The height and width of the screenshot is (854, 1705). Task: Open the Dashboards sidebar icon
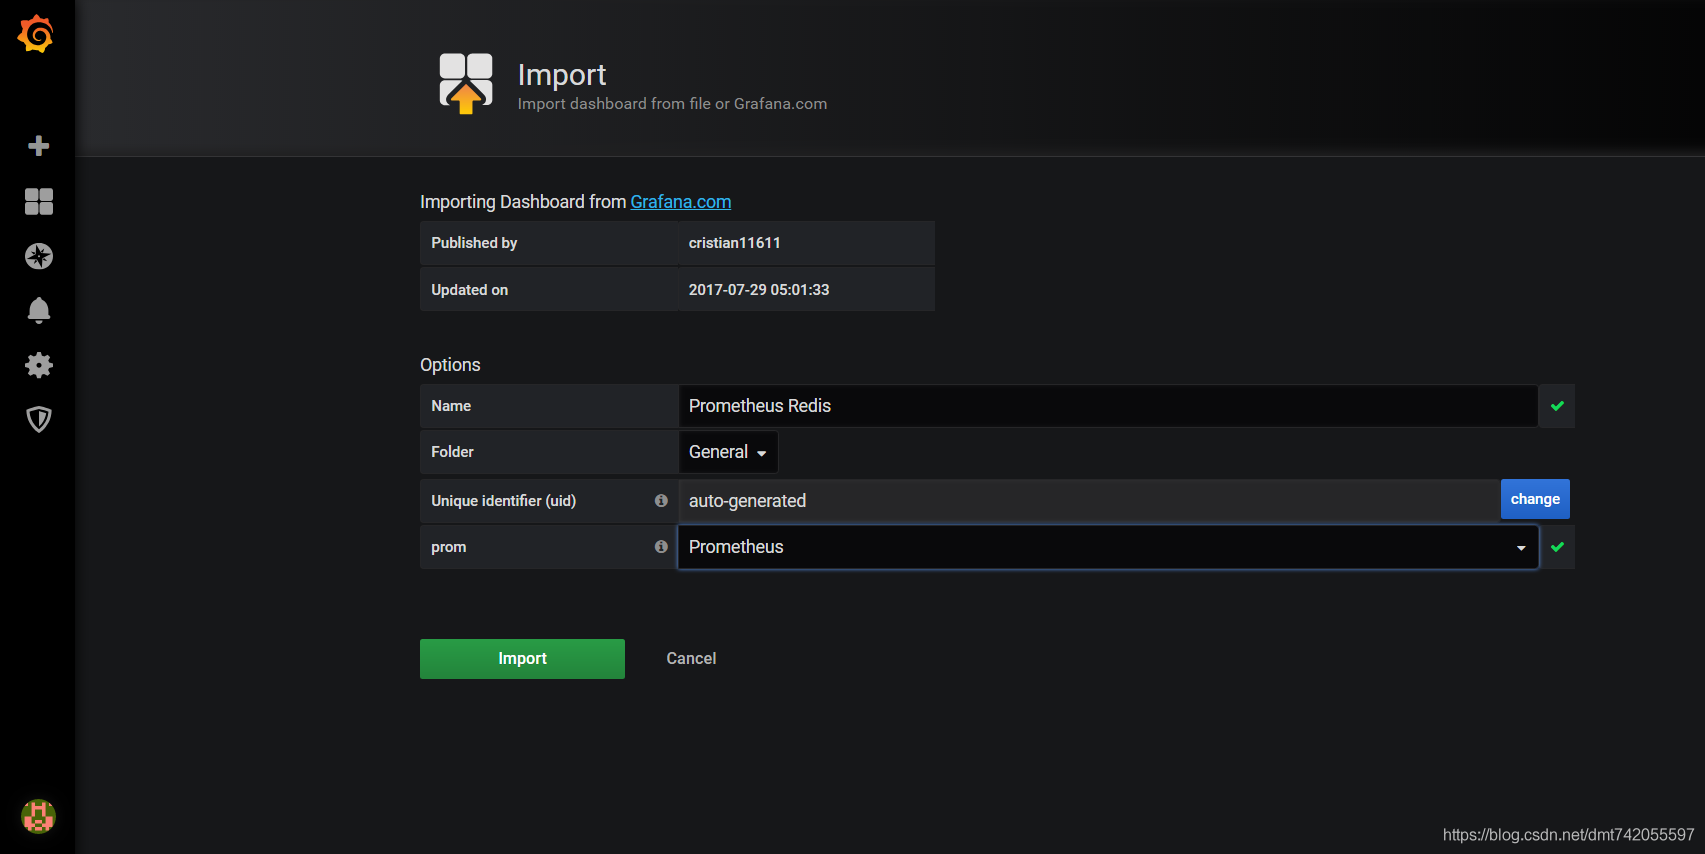(38, 202)
